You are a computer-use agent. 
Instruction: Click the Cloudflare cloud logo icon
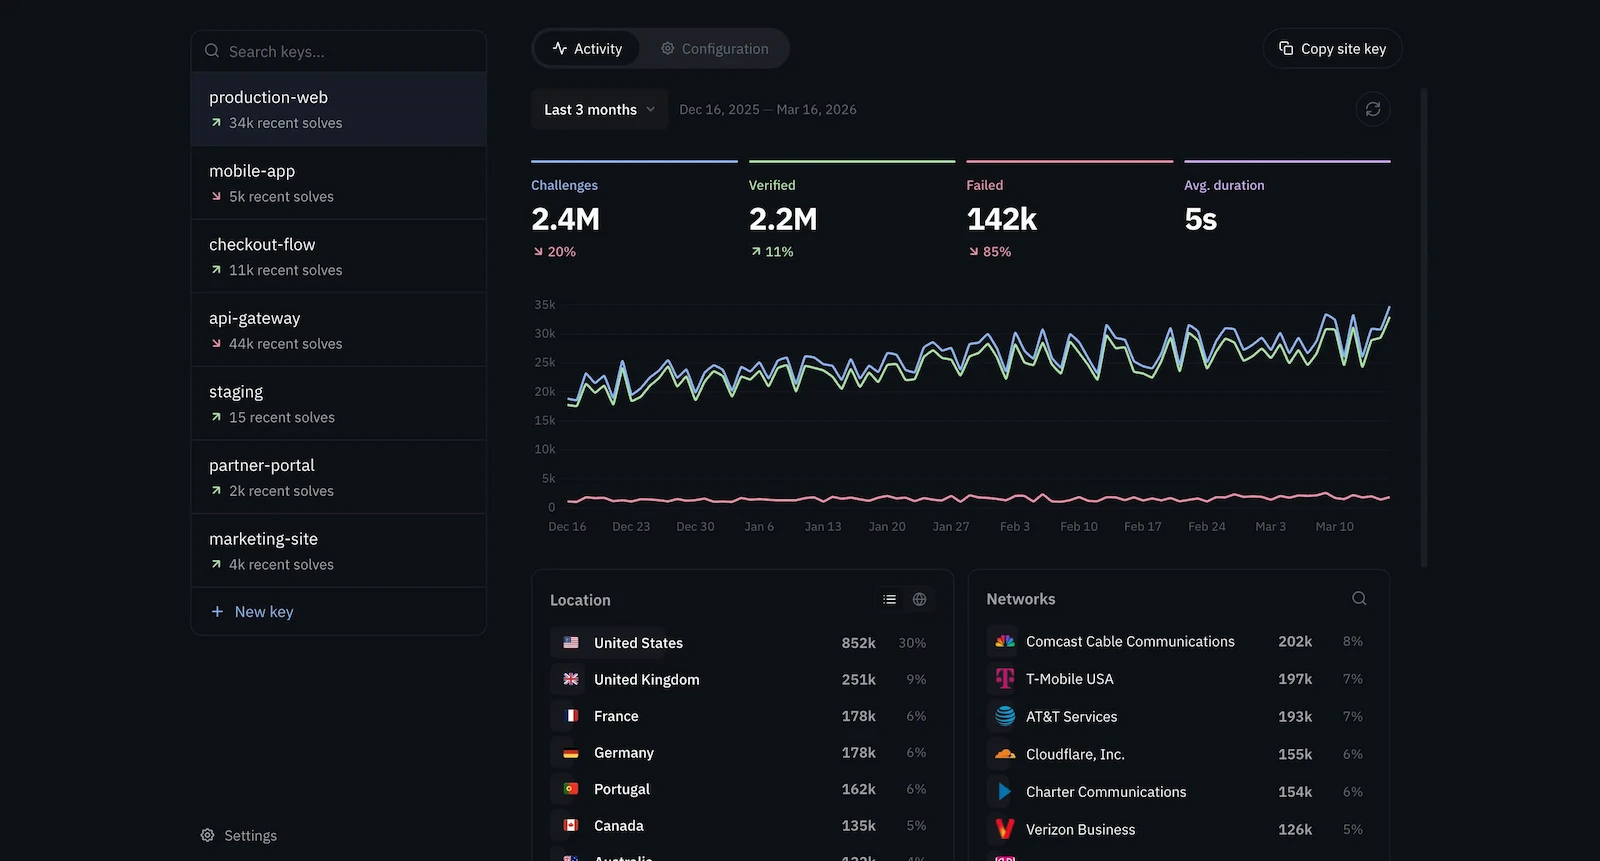coord(1005,754)
